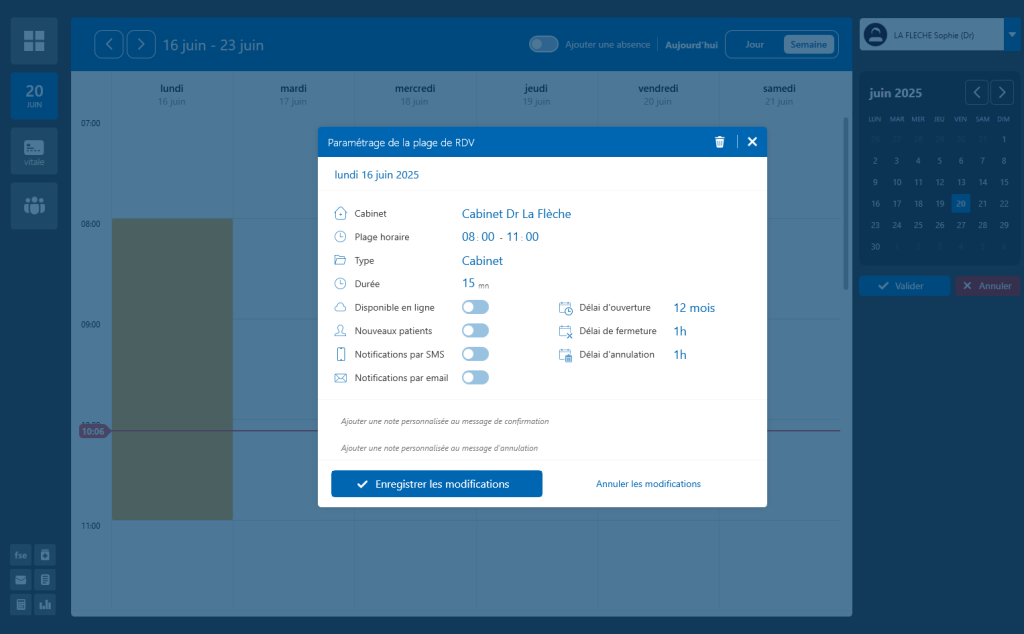
Task: Switch on Notifications par email
Action: (x=475, y=377)
